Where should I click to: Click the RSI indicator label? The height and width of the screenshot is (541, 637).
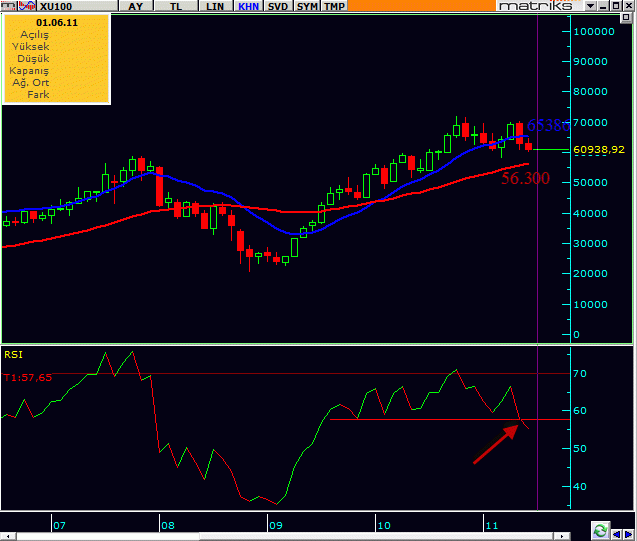(13, 353)
